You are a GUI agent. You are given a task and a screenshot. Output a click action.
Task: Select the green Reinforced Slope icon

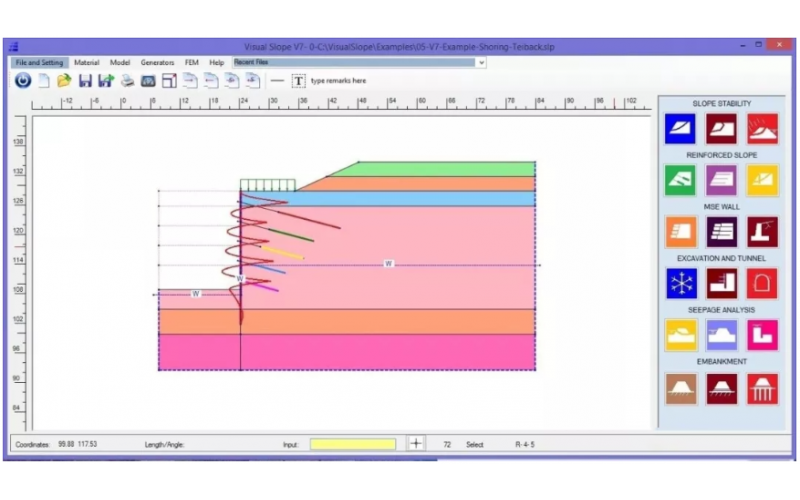click(x=681, y=180)
